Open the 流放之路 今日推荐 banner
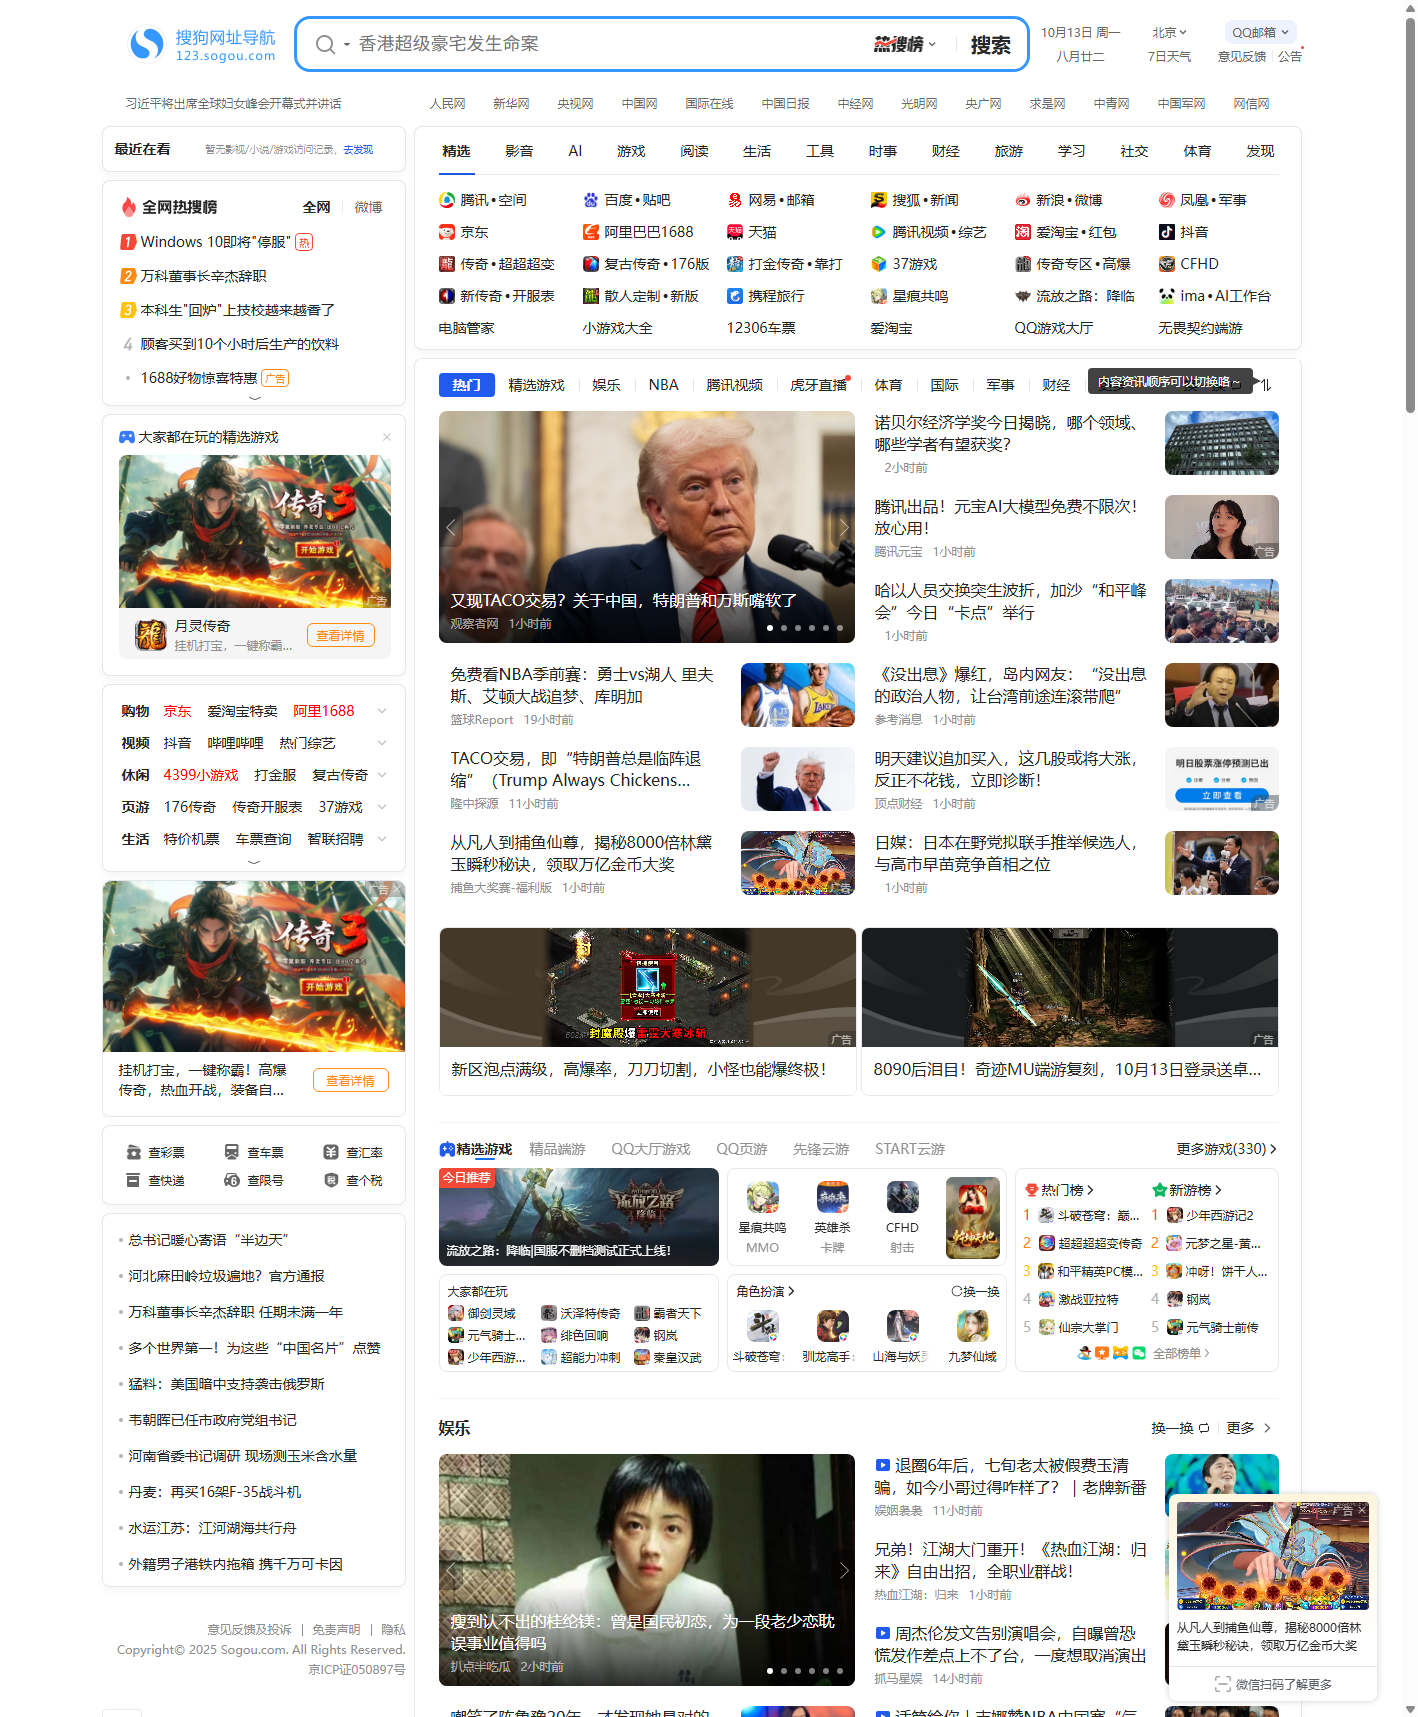This screenshot has width=1418, height=1717. 578,1217
